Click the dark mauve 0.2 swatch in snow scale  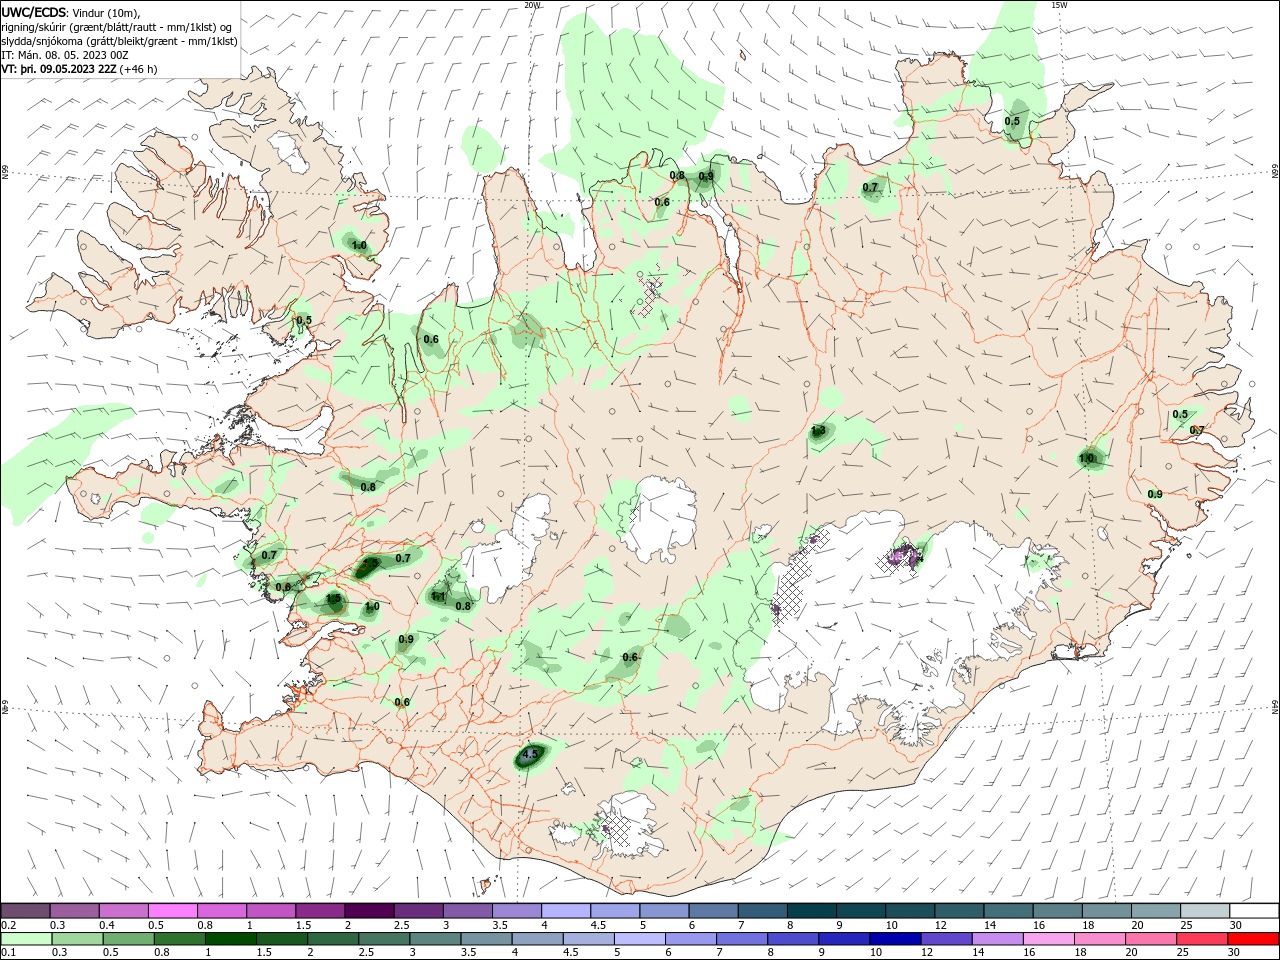pyautogui.click(x=25, y=911)
